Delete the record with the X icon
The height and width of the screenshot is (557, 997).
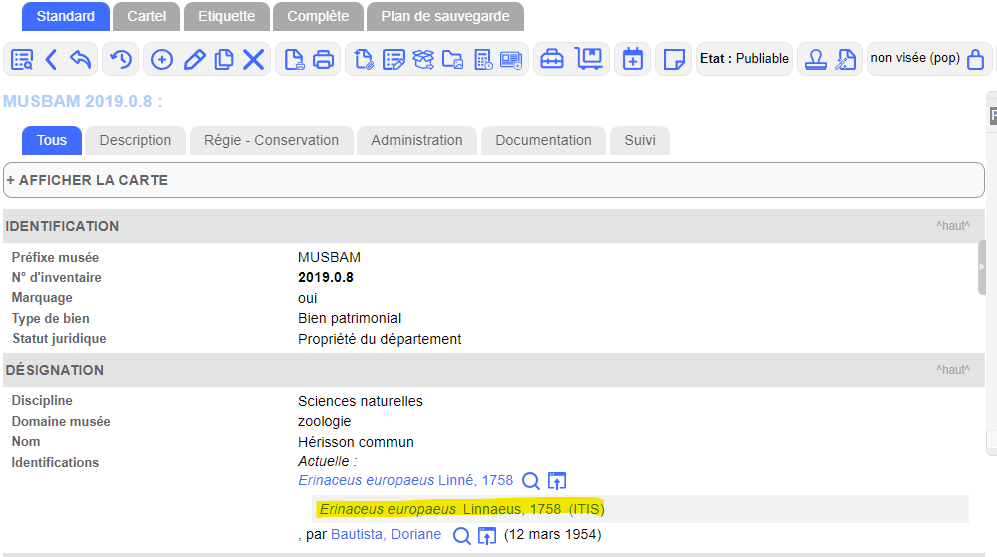coord(254,60)
